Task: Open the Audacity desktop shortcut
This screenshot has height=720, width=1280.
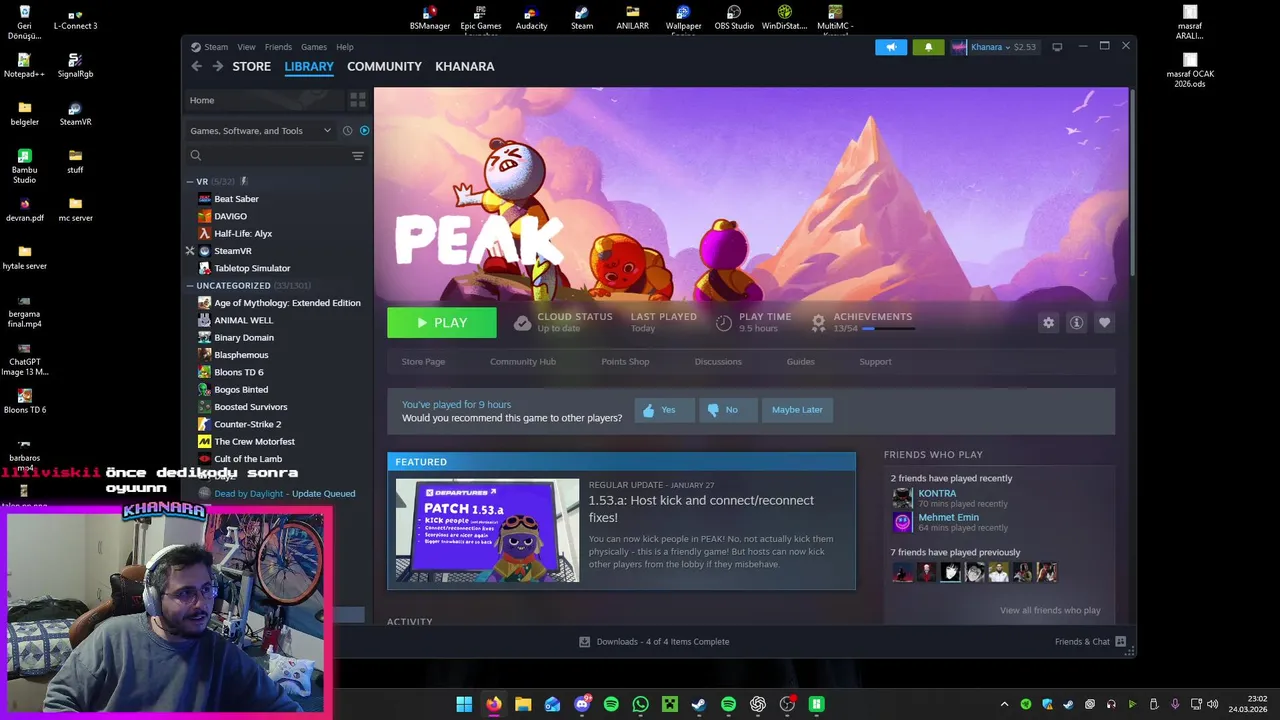Action: pyautogui.click(x=531, y=18)
